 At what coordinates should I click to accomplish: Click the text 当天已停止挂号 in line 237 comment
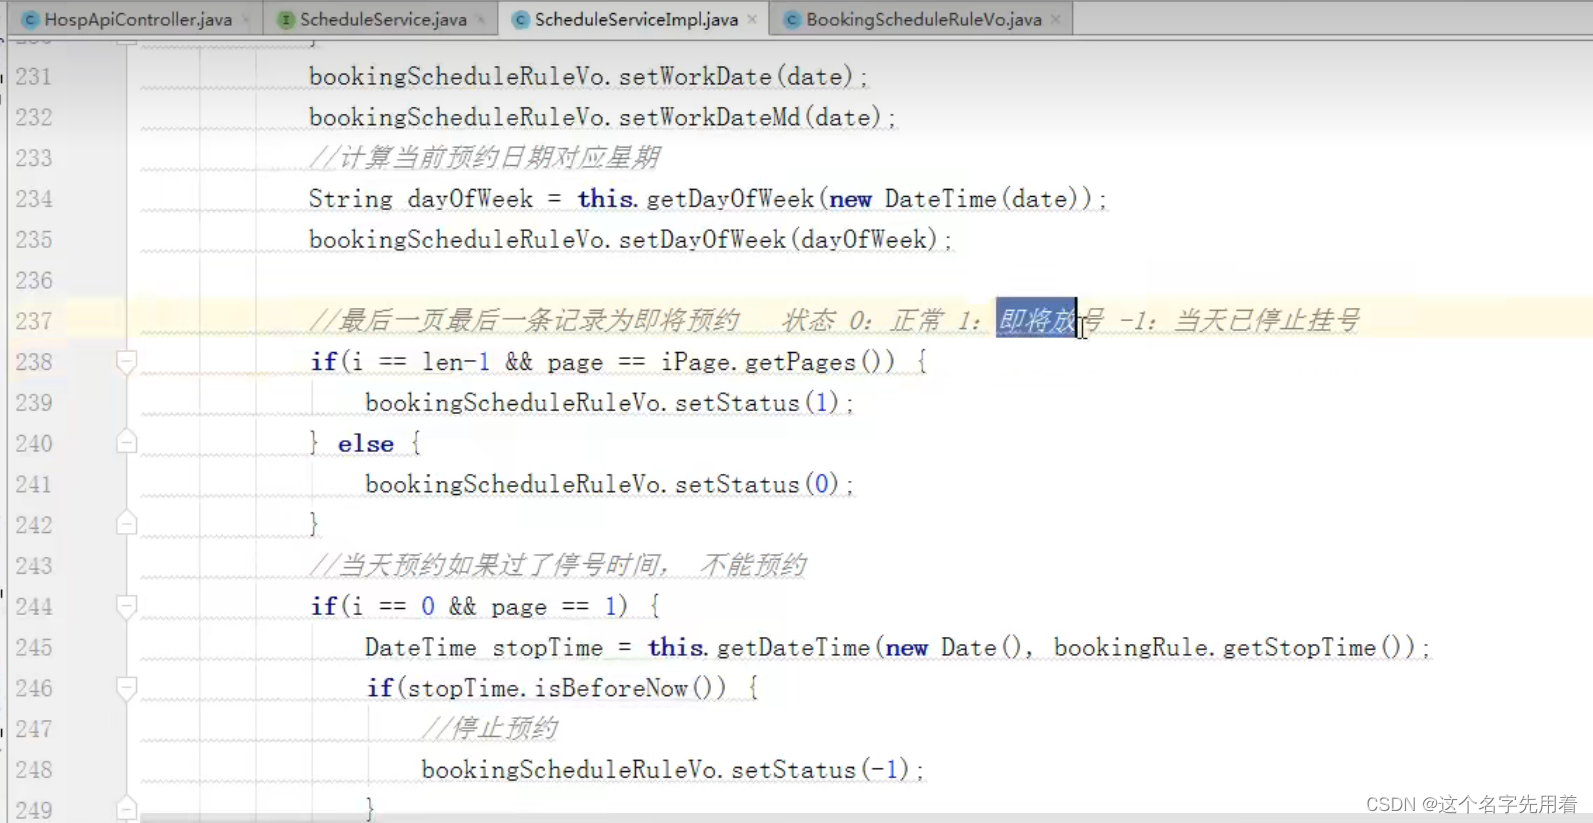tap(1266, 321)
